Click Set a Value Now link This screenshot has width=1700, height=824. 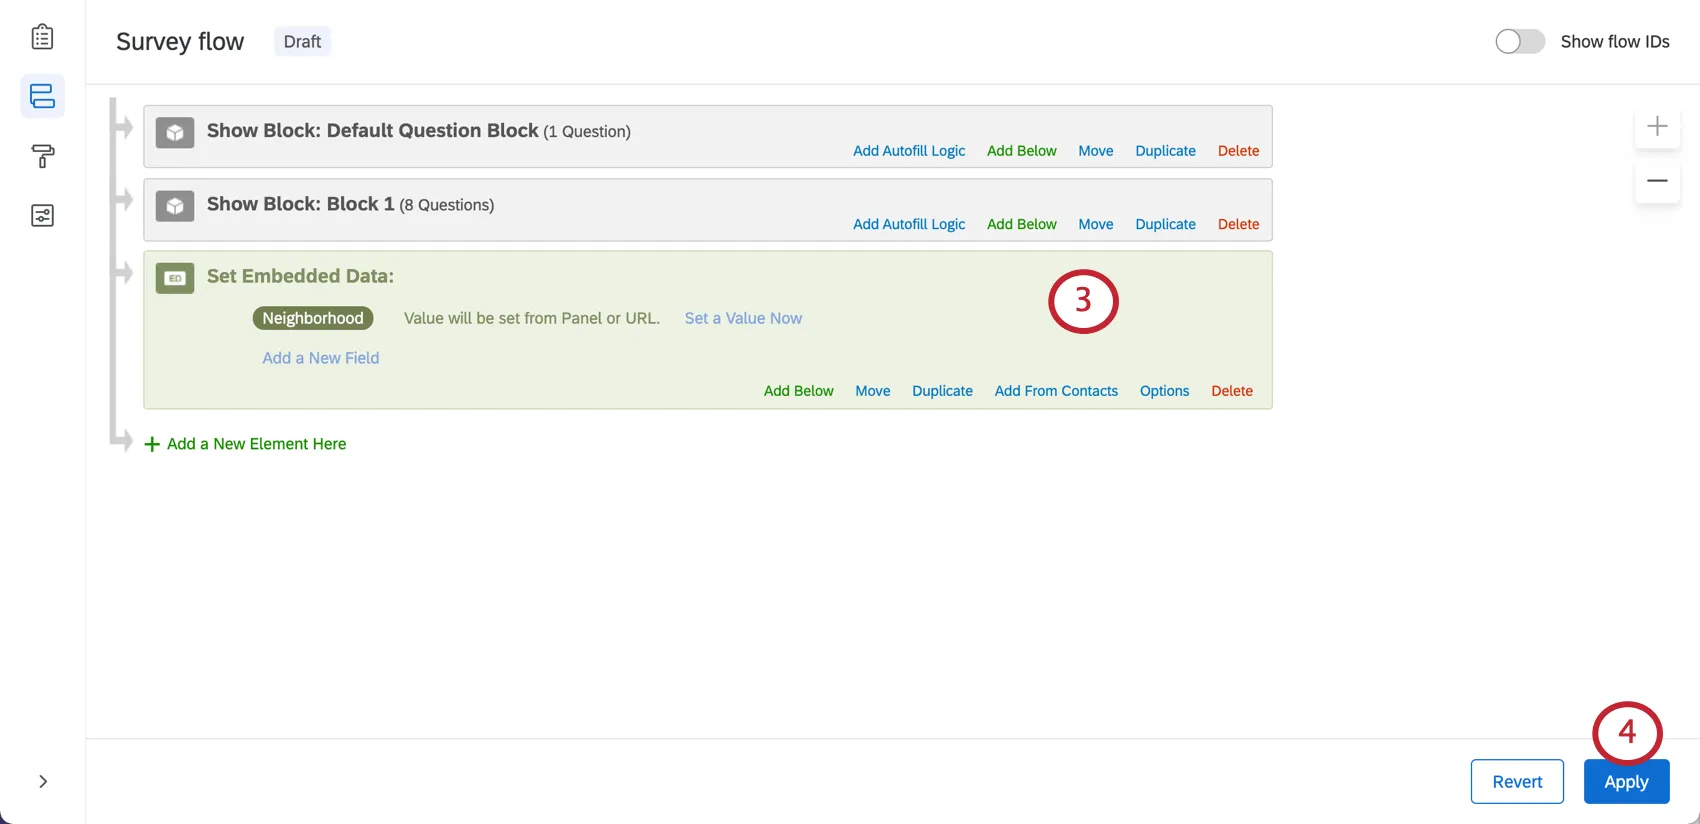(743, 318)
